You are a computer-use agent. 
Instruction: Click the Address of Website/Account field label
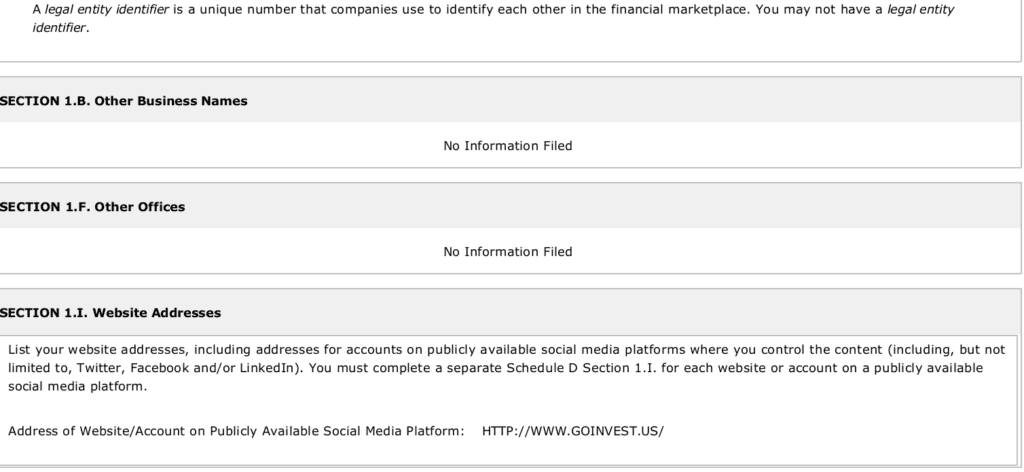click(236, 431)
